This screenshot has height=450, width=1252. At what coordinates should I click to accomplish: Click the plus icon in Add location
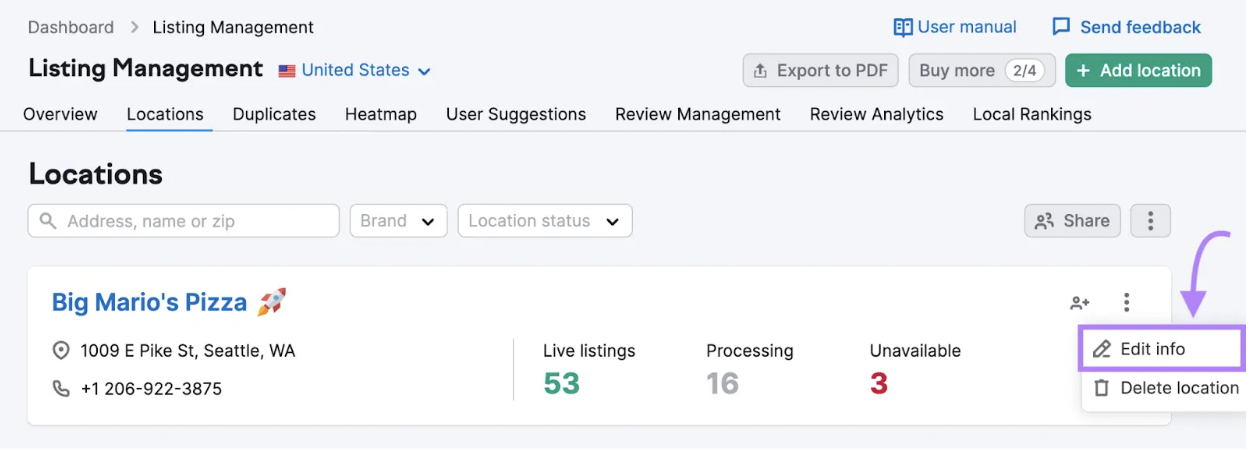click(1083, 71)
